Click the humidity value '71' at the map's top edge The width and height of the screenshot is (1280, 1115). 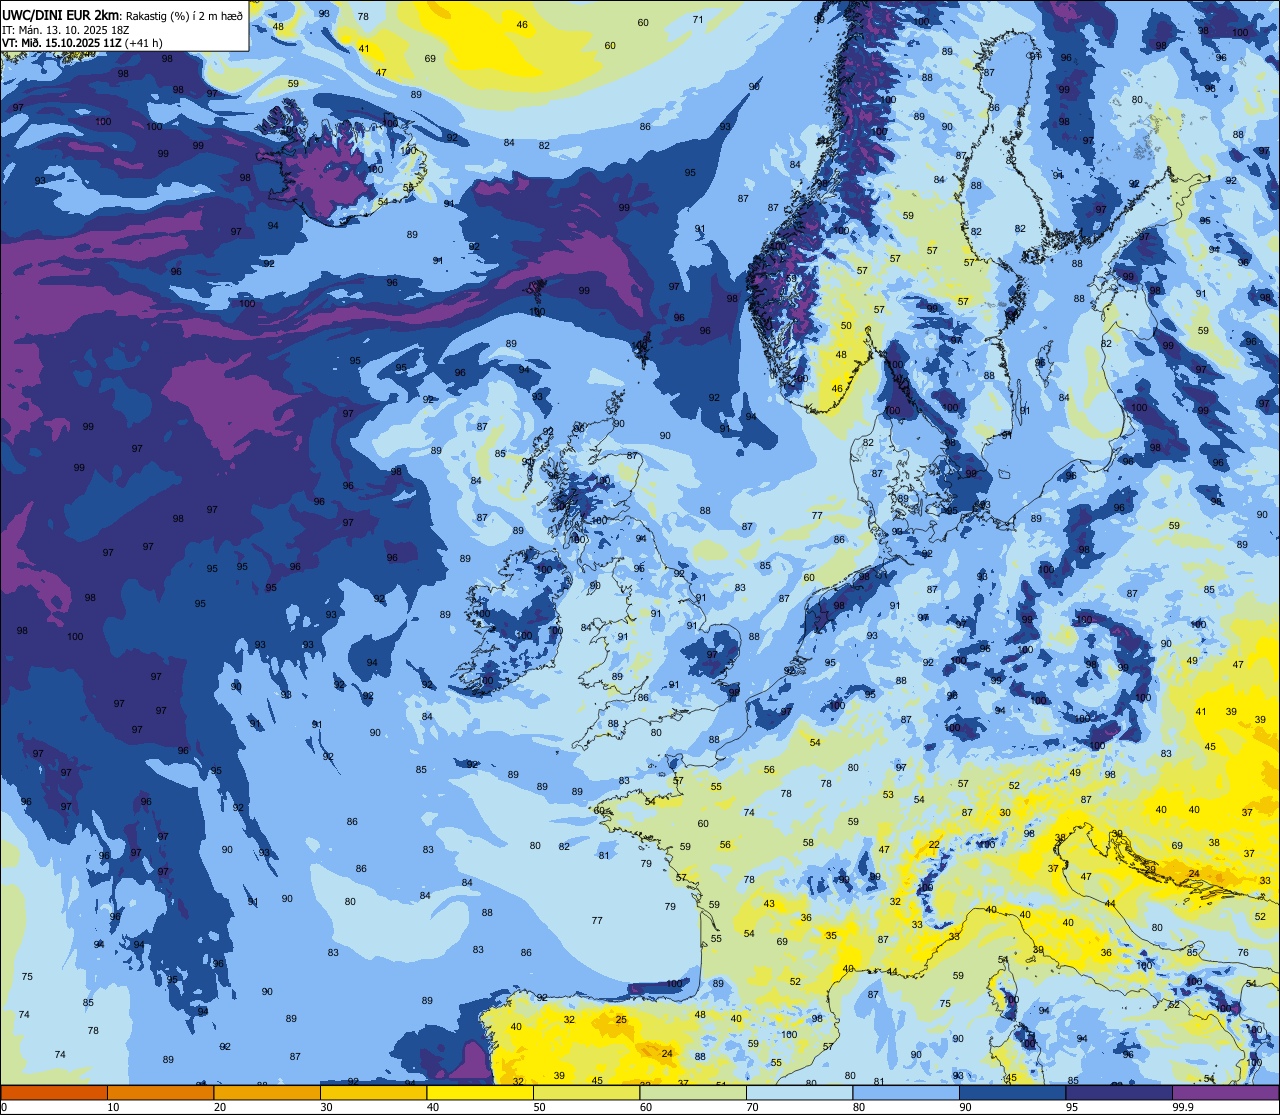click(x=698, y=19)
